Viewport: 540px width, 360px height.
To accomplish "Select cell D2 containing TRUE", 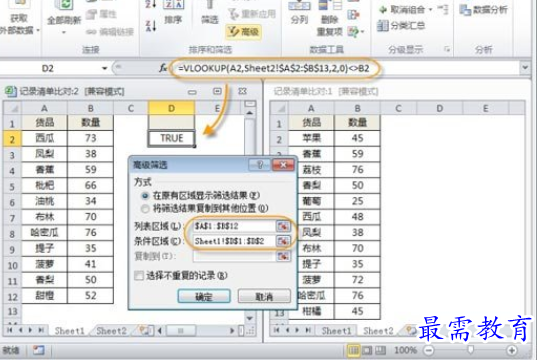I will tap(172, 138).
